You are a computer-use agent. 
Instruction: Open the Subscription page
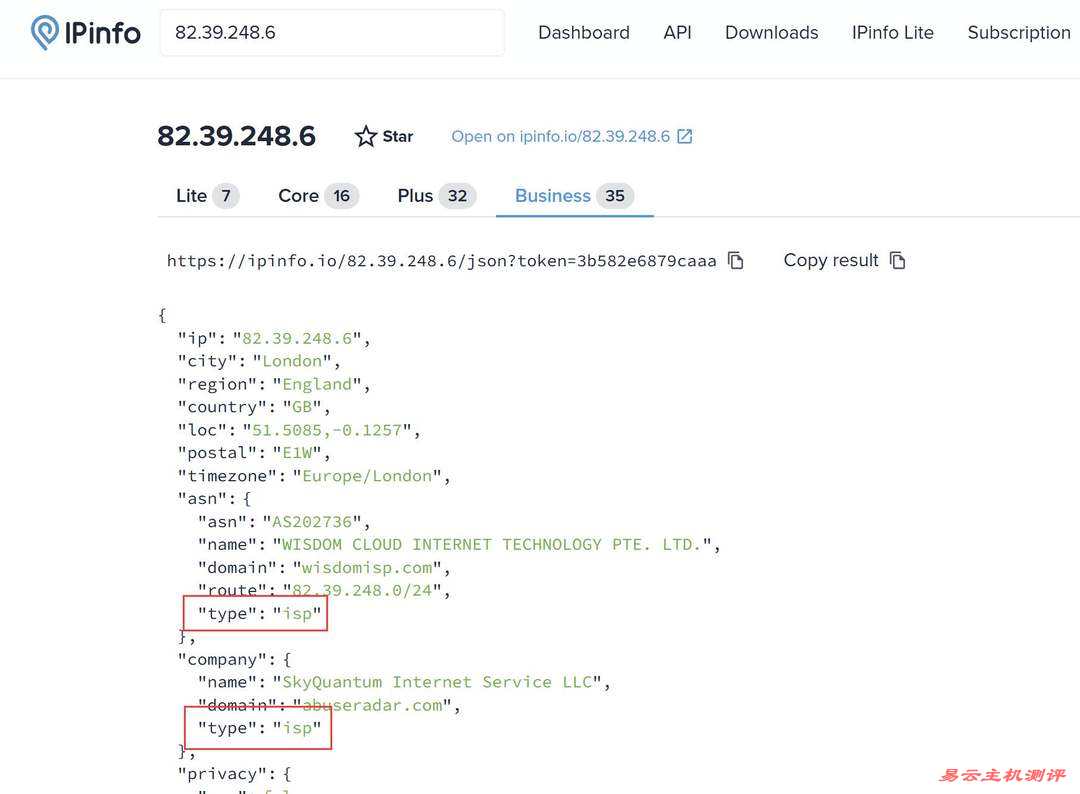tap(1018, 33)
